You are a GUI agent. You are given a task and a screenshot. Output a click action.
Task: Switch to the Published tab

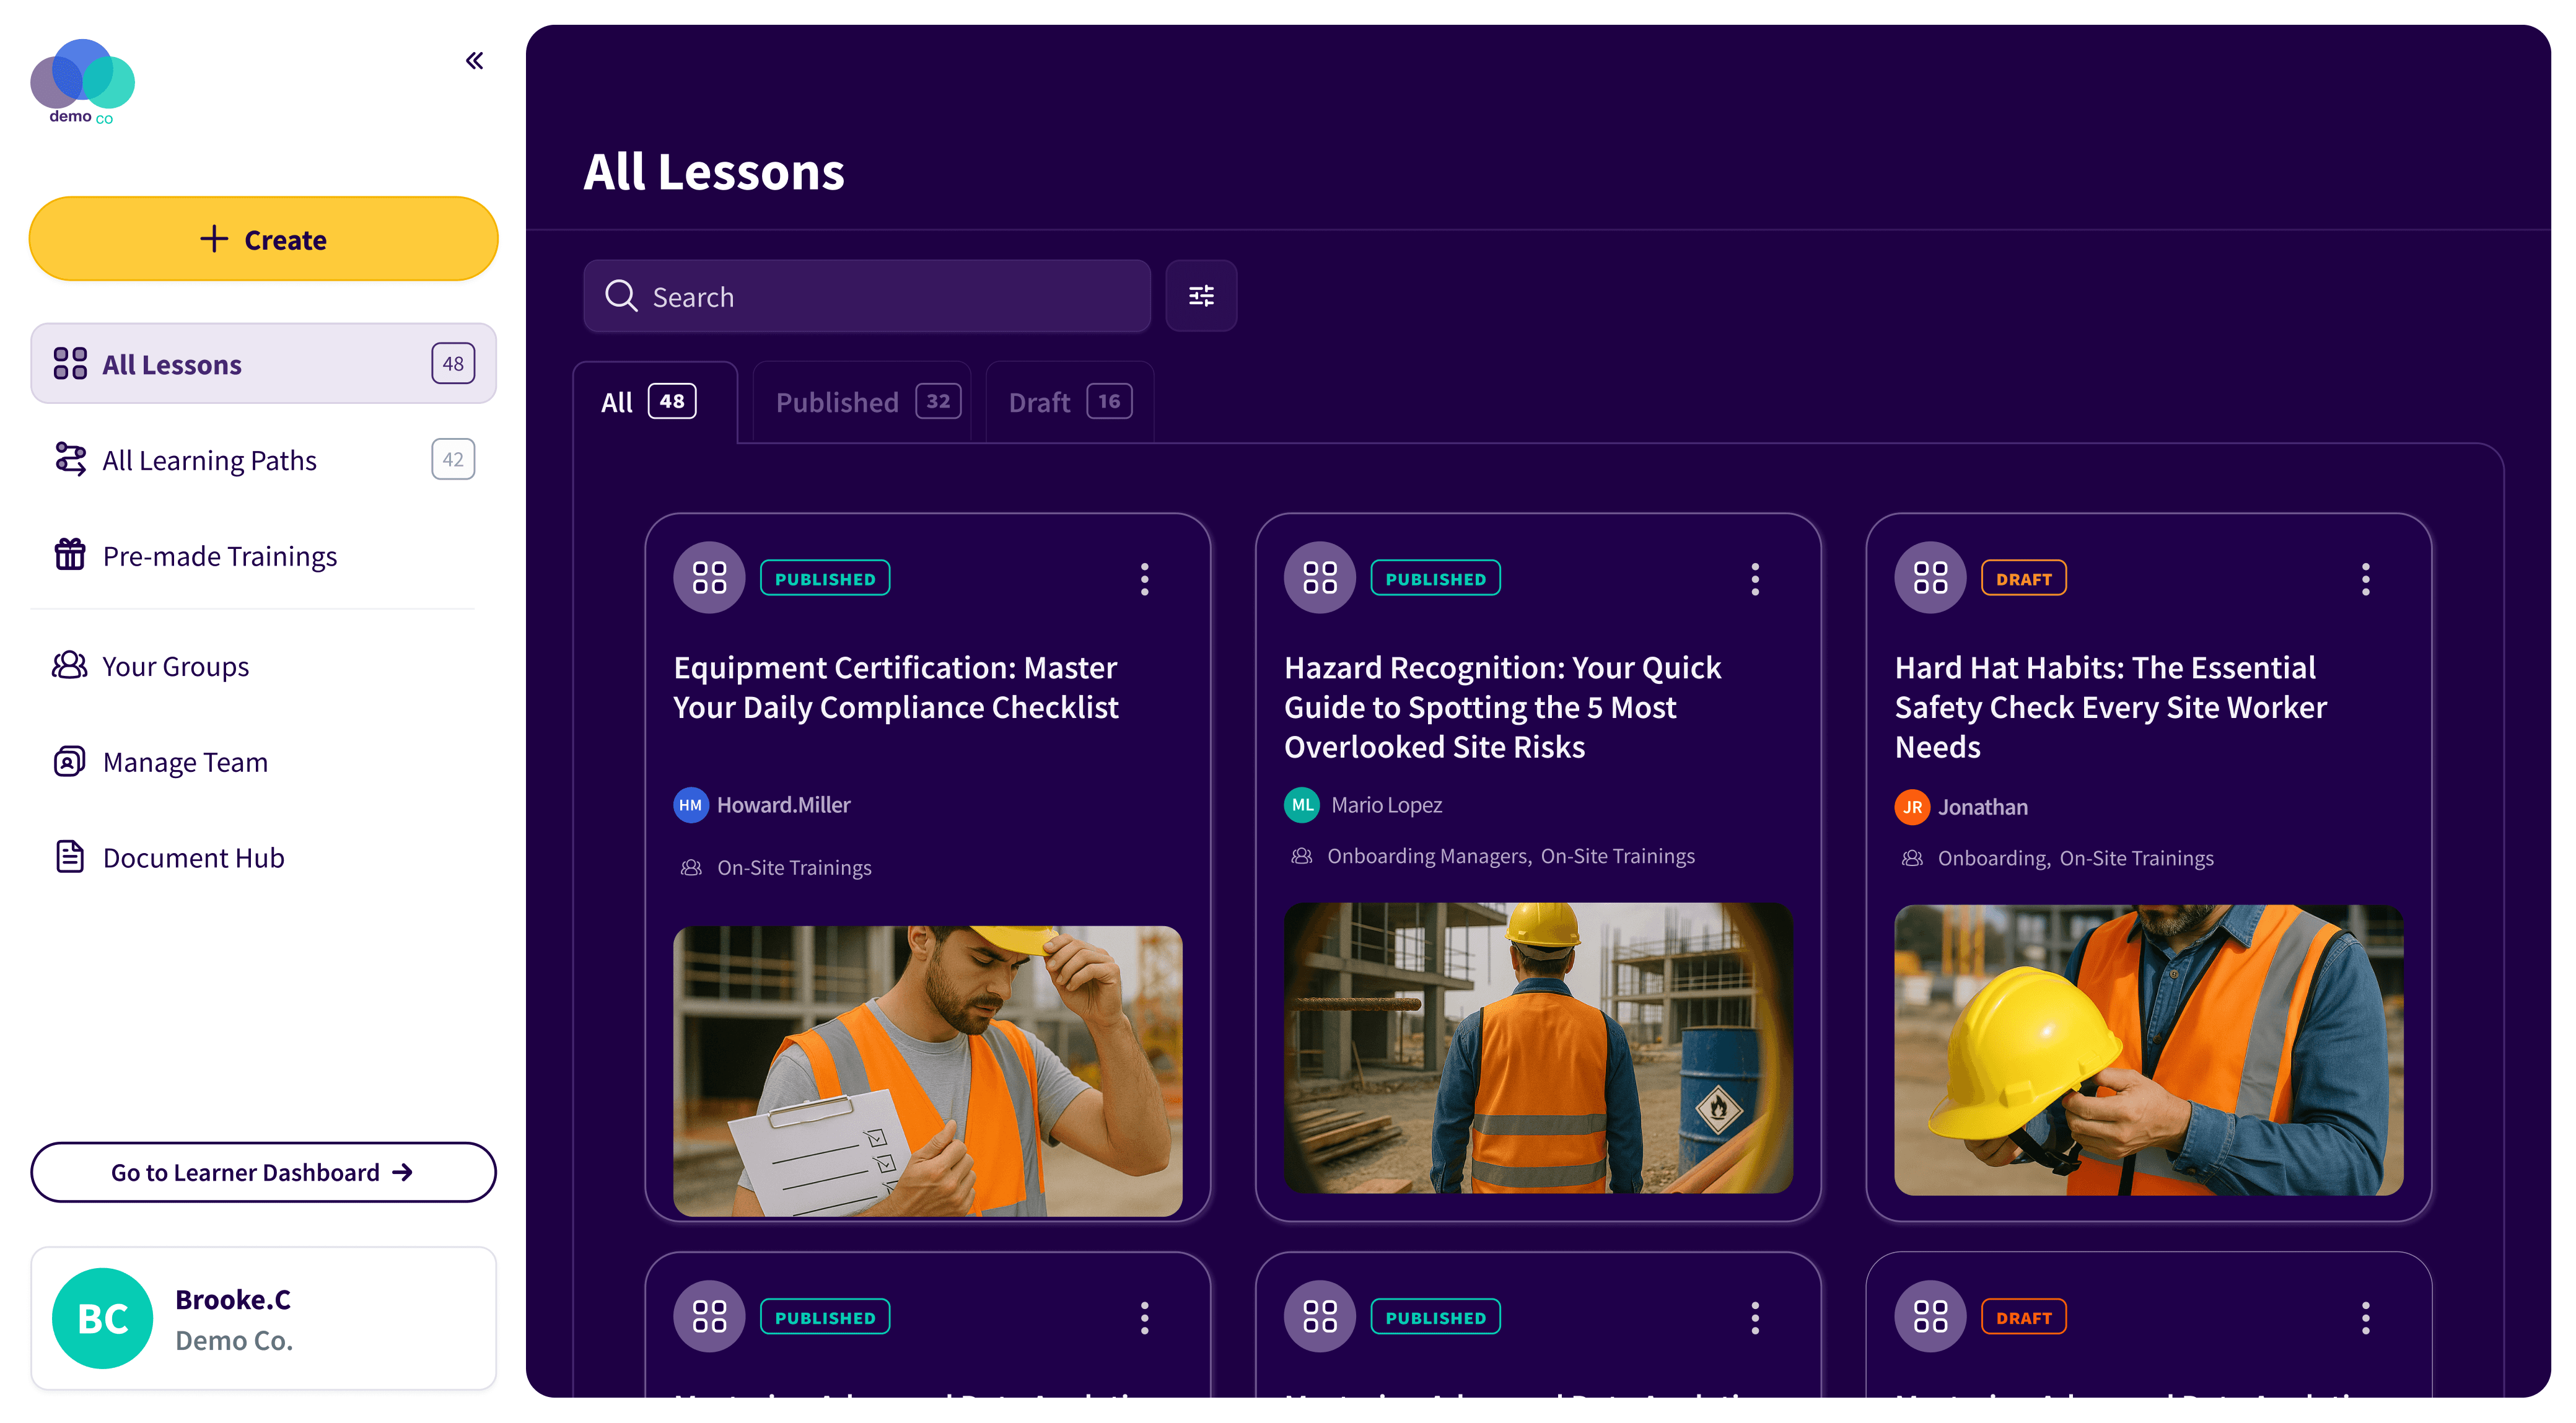coord(862,402)
